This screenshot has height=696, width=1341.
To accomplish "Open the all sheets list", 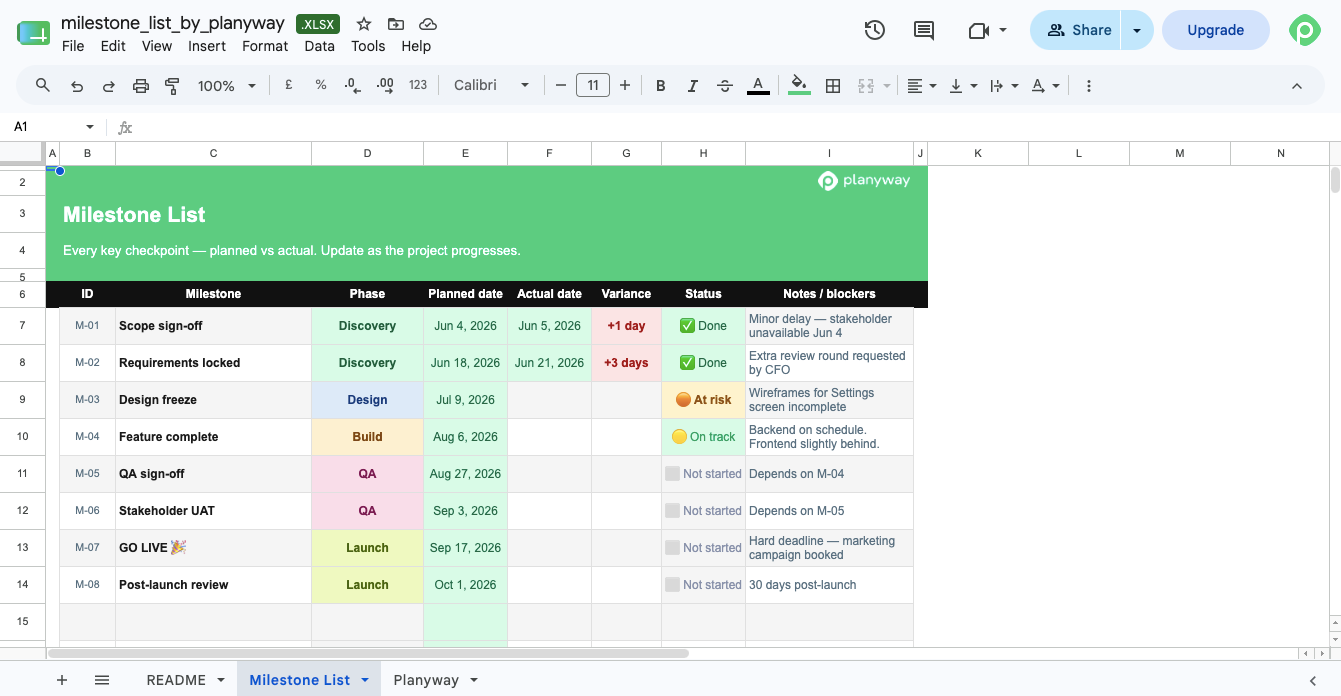I will (x=102, y=680).
